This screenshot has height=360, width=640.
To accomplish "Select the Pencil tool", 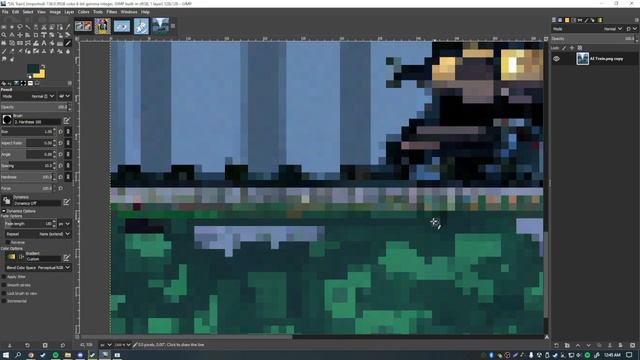I will pos(68,43).
